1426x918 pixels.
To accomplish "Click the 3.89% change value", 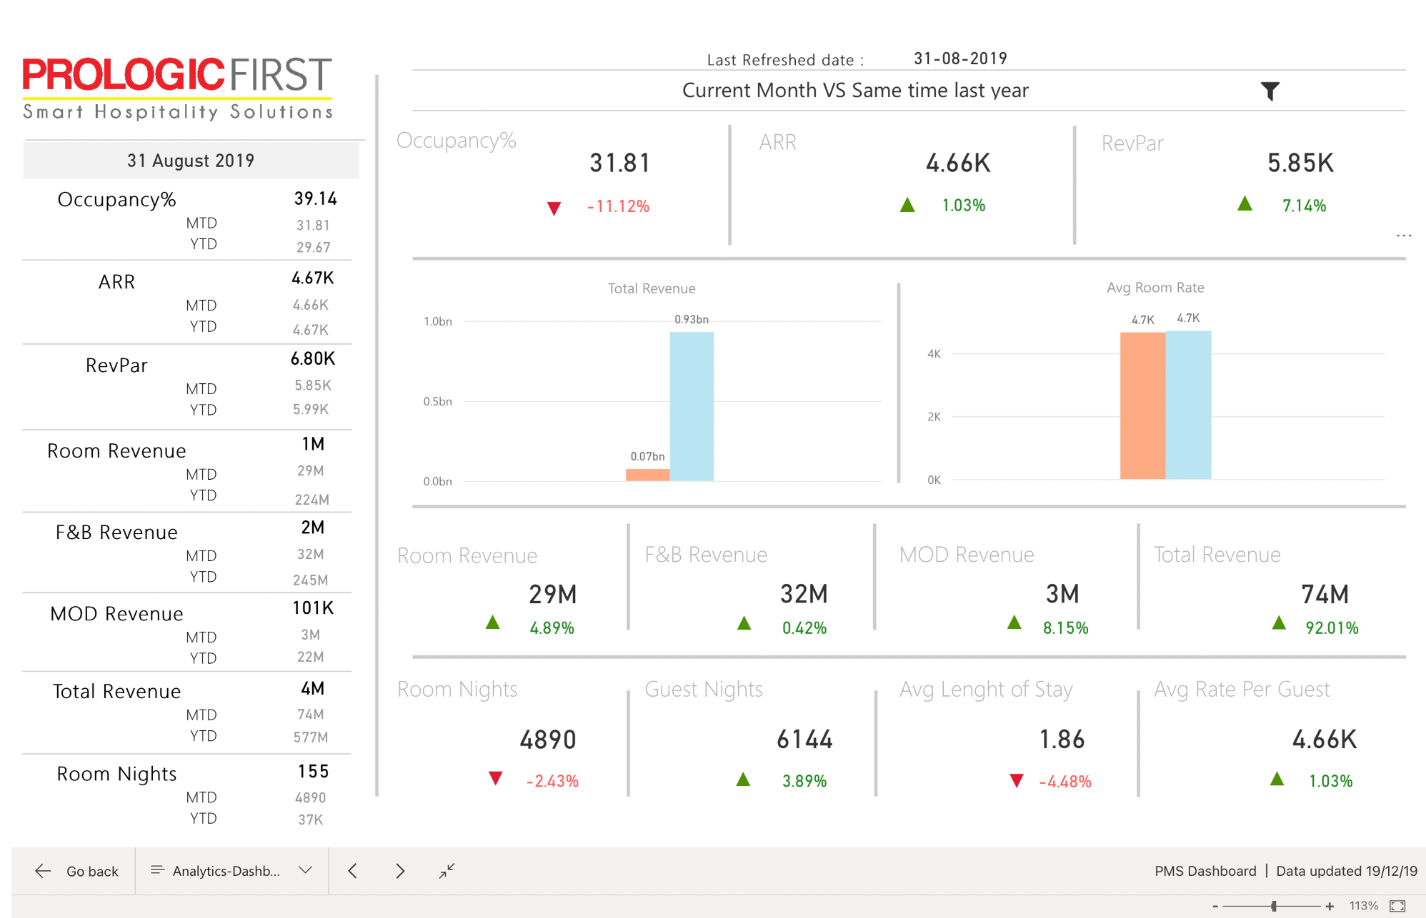I will point(804,781).
